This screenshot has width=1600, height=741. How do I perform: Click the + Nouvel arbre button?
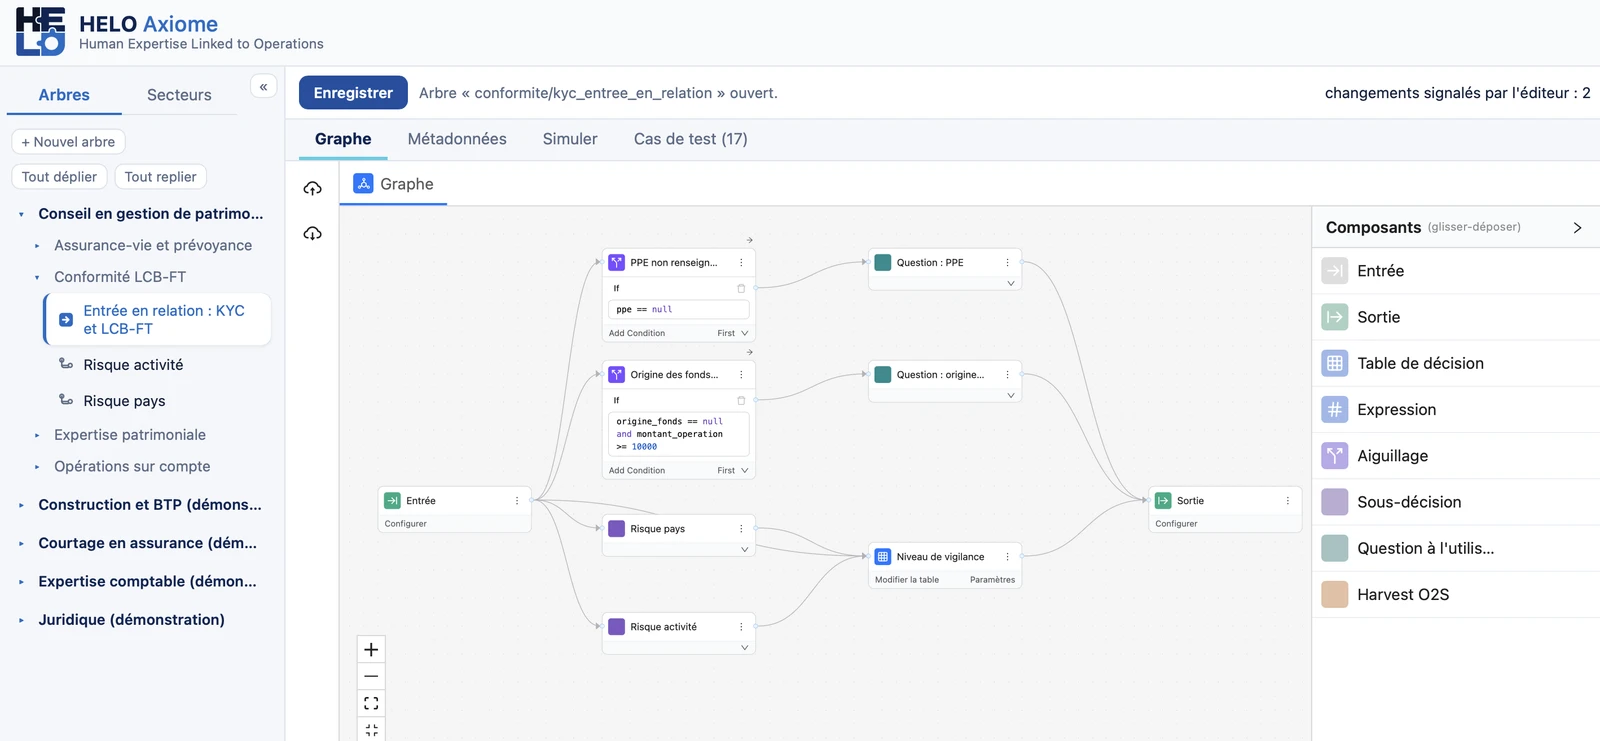point(68,142)
